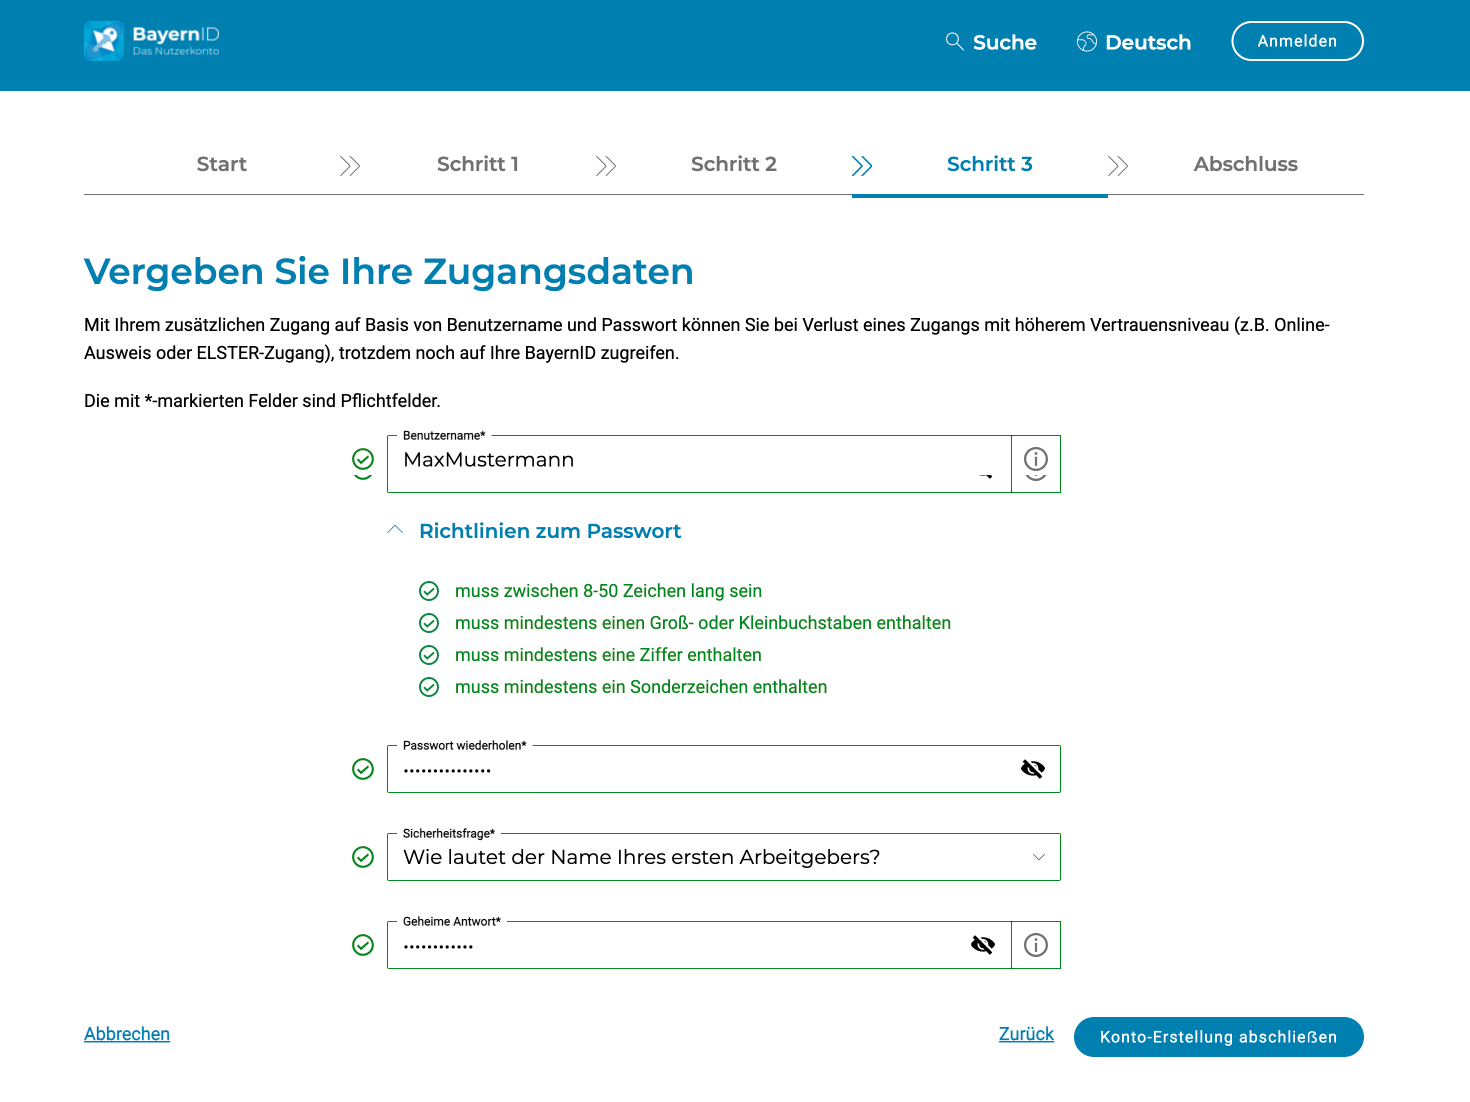
Task: Go to Abschluss step
Action: pos(1246,164)
